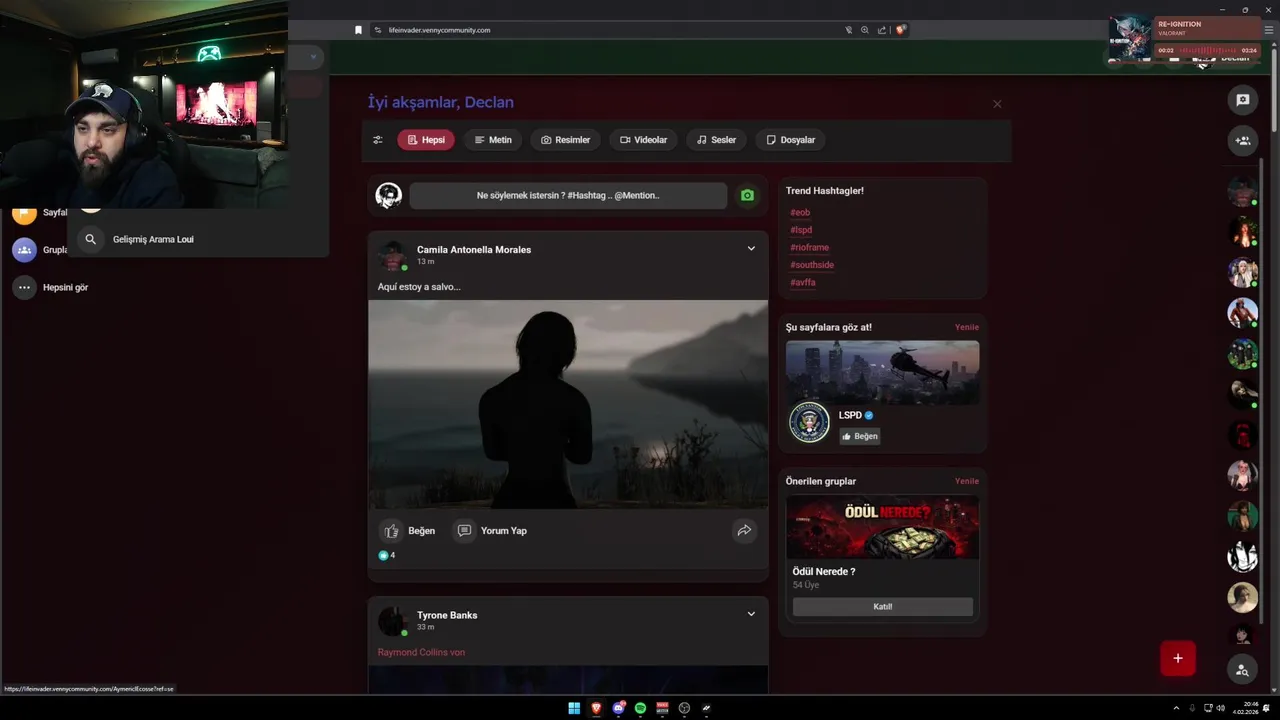Screen dimensions: 1280x720
Task: Click the LSPD seal avatar
Action: tap(809, 422)
